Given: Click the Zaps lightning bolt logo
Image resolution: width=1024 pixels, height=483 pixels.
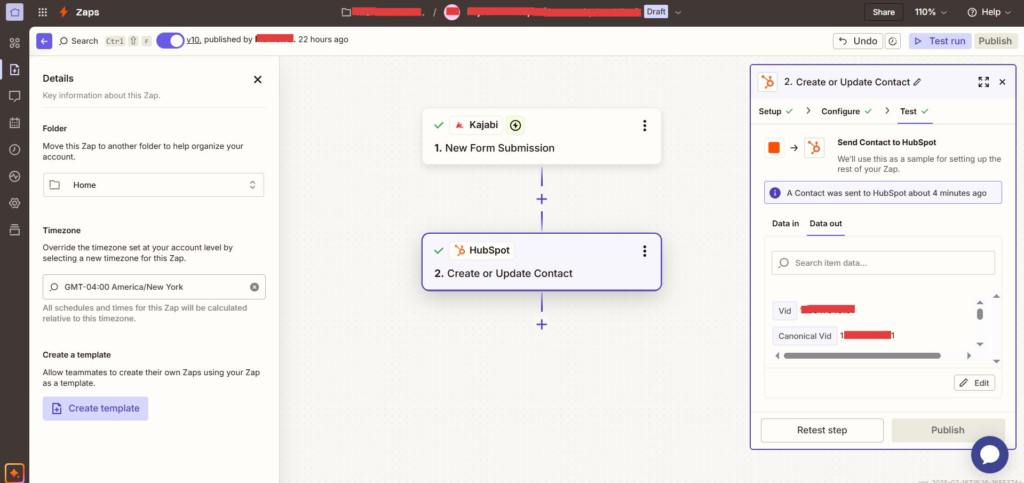Looking at the screenshot, I should tap(63, 12).
